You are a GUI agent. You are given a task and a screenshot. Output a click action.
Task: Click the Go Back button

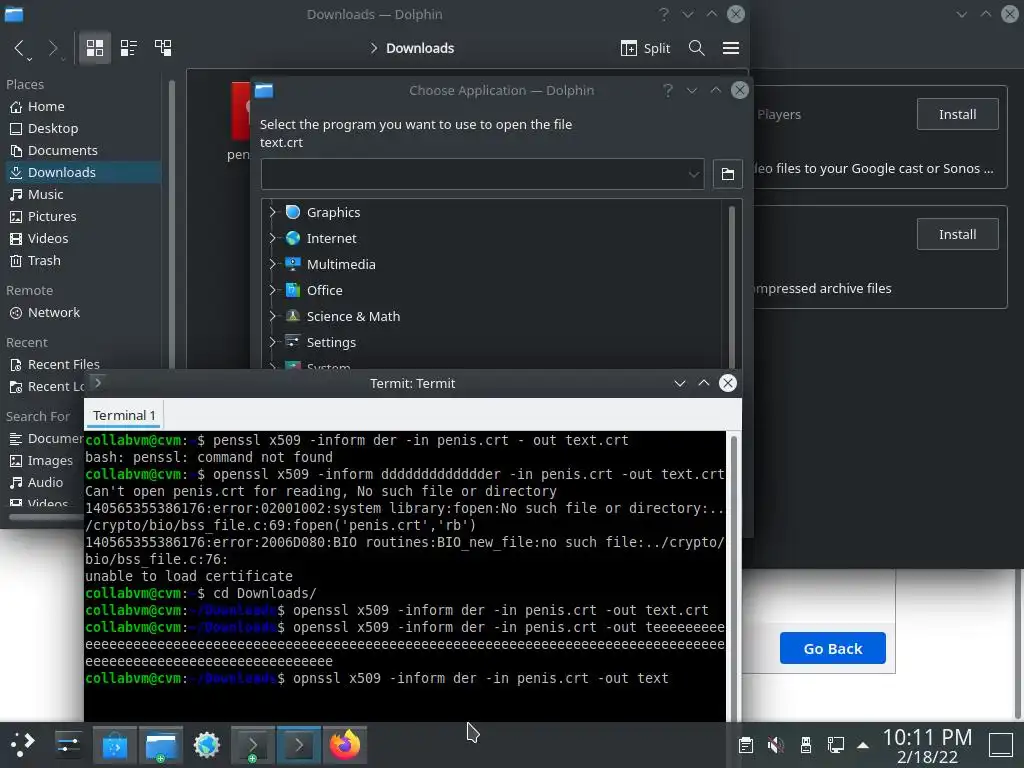click(833, 648)
